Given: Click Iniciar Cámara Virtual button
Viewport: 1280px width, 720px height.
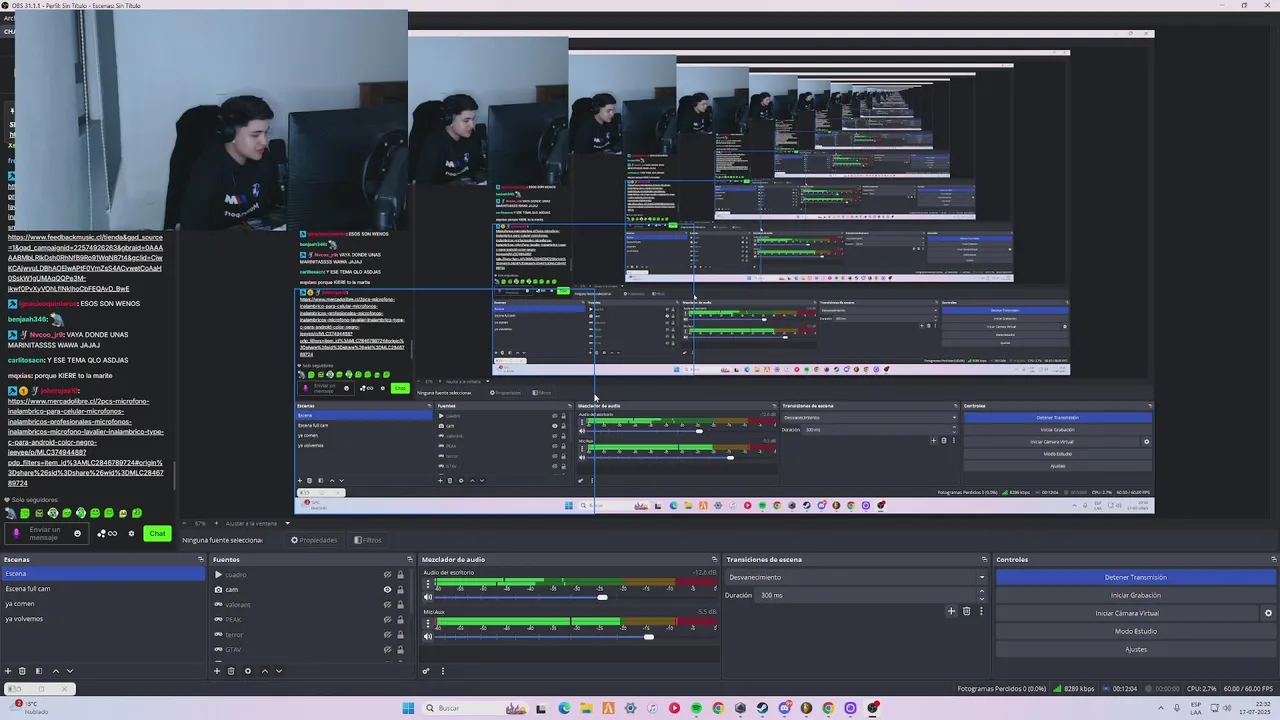Looking at the screenshot, I should coord(1127,613).
